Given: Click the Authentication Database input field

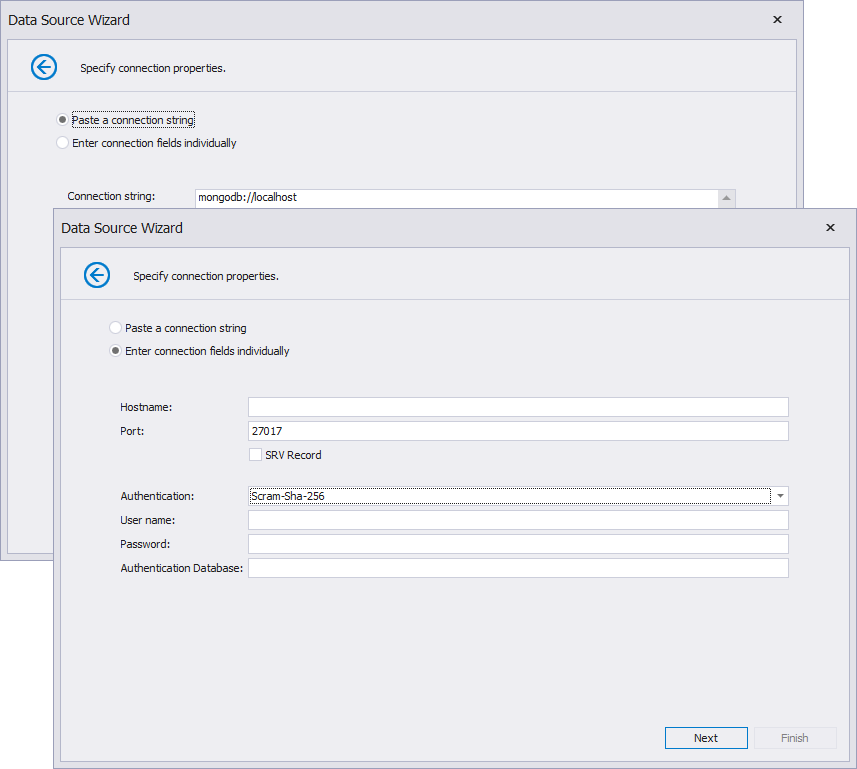Looking at the screenshot, I should (518, 568).
